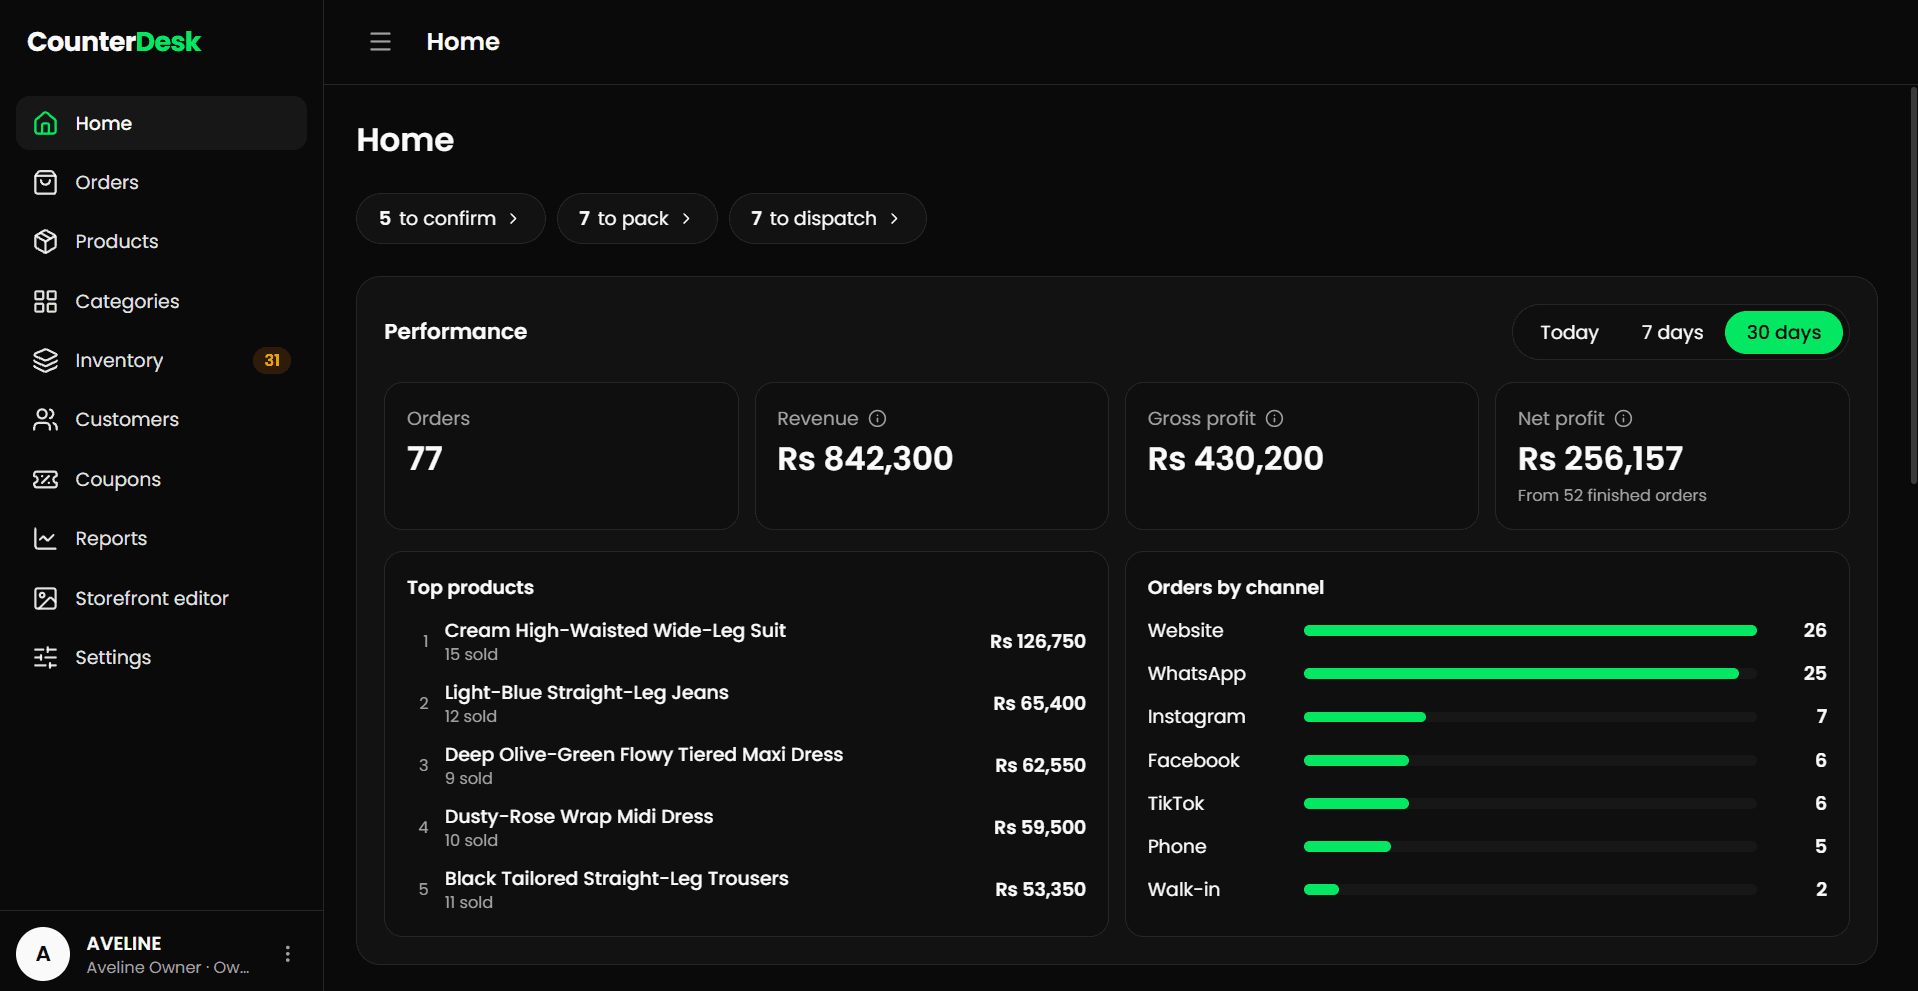Click the Inventory 31 alert badge
This screenshot has height=991, width=1918.
point(272,360)
